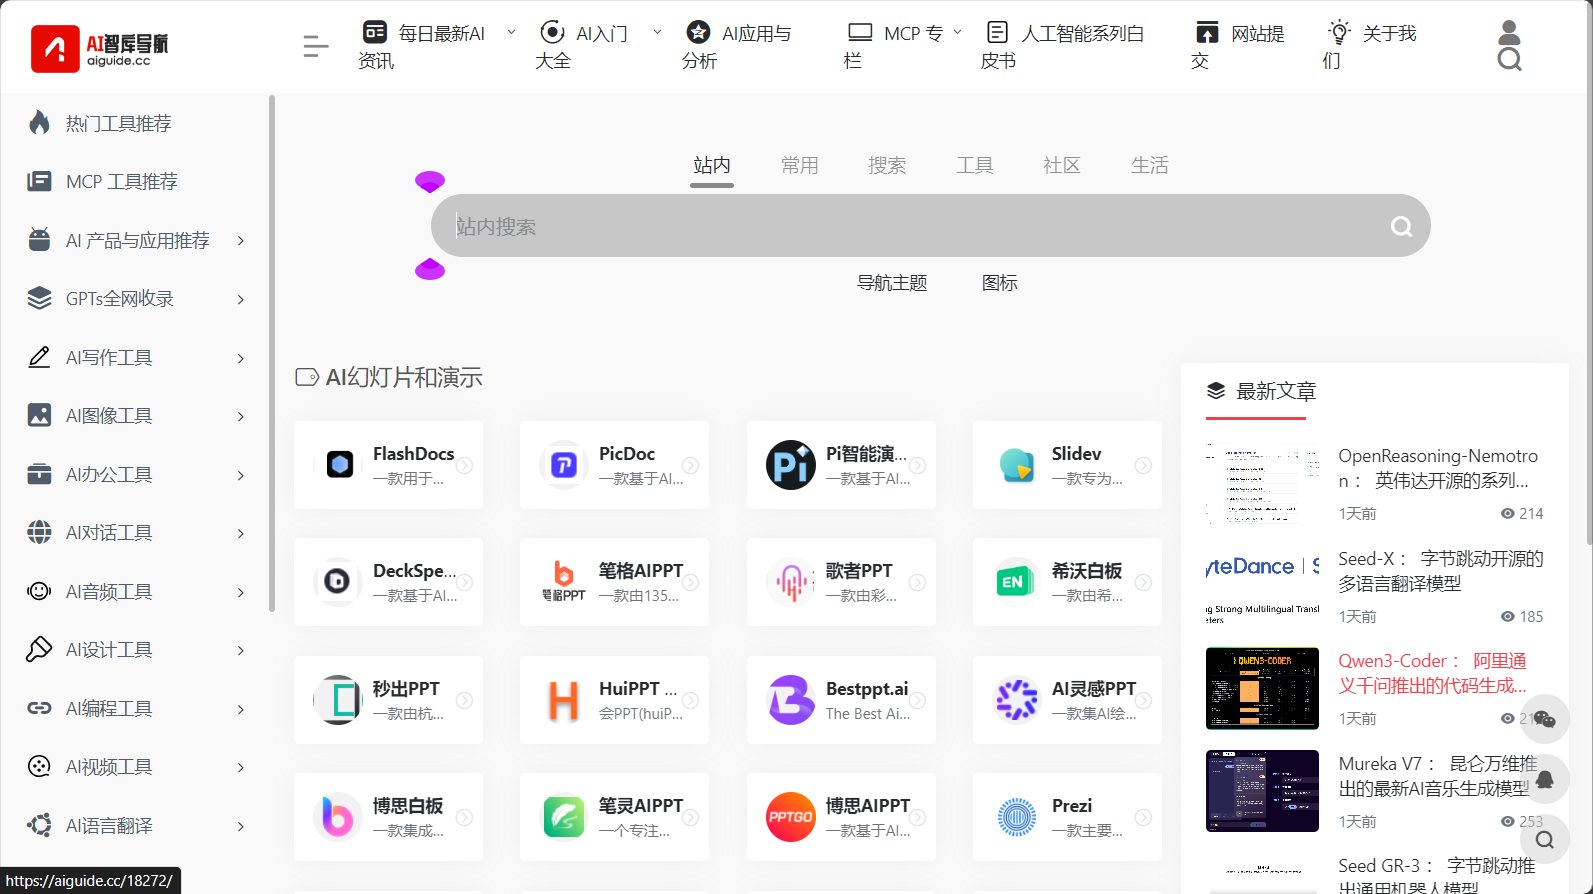Select the 导航主题 search option
This screenshot has height=894, width=1593.
tap(892, 283)
